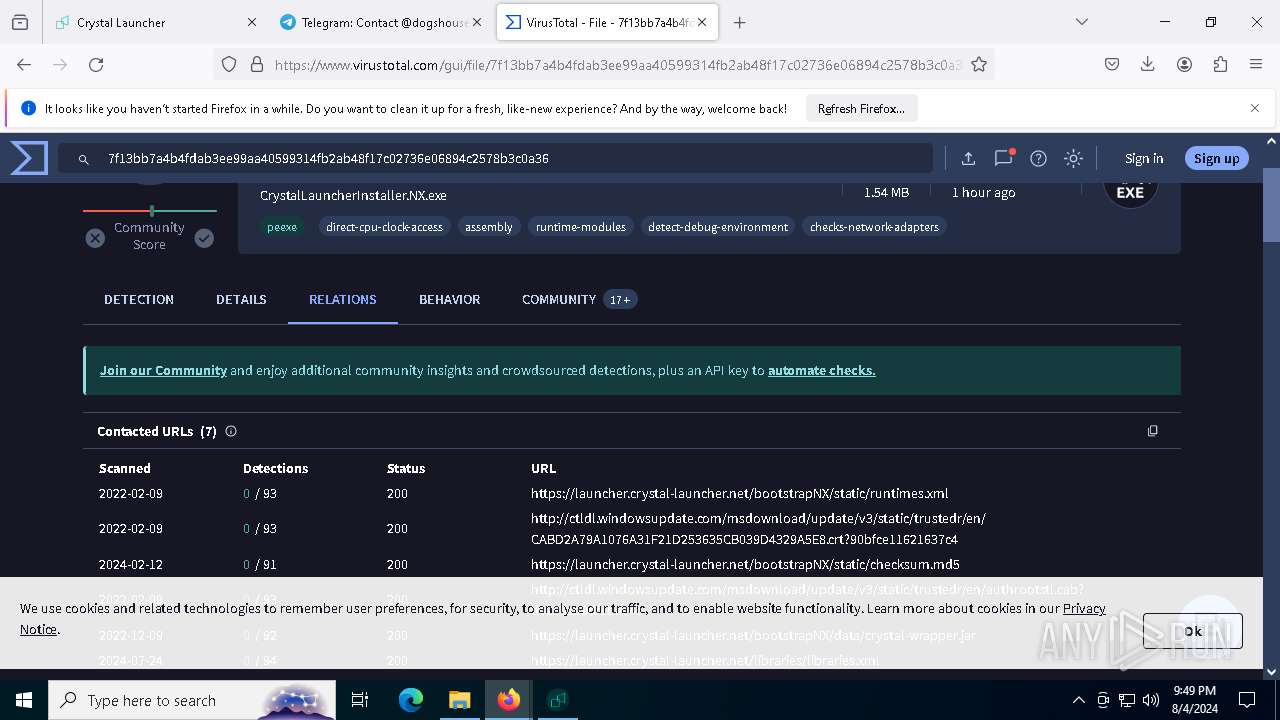Click Refresh Firefox button
Image resolution: width=1280 pixels, height=720 pixels.
(x=861, y=108)
